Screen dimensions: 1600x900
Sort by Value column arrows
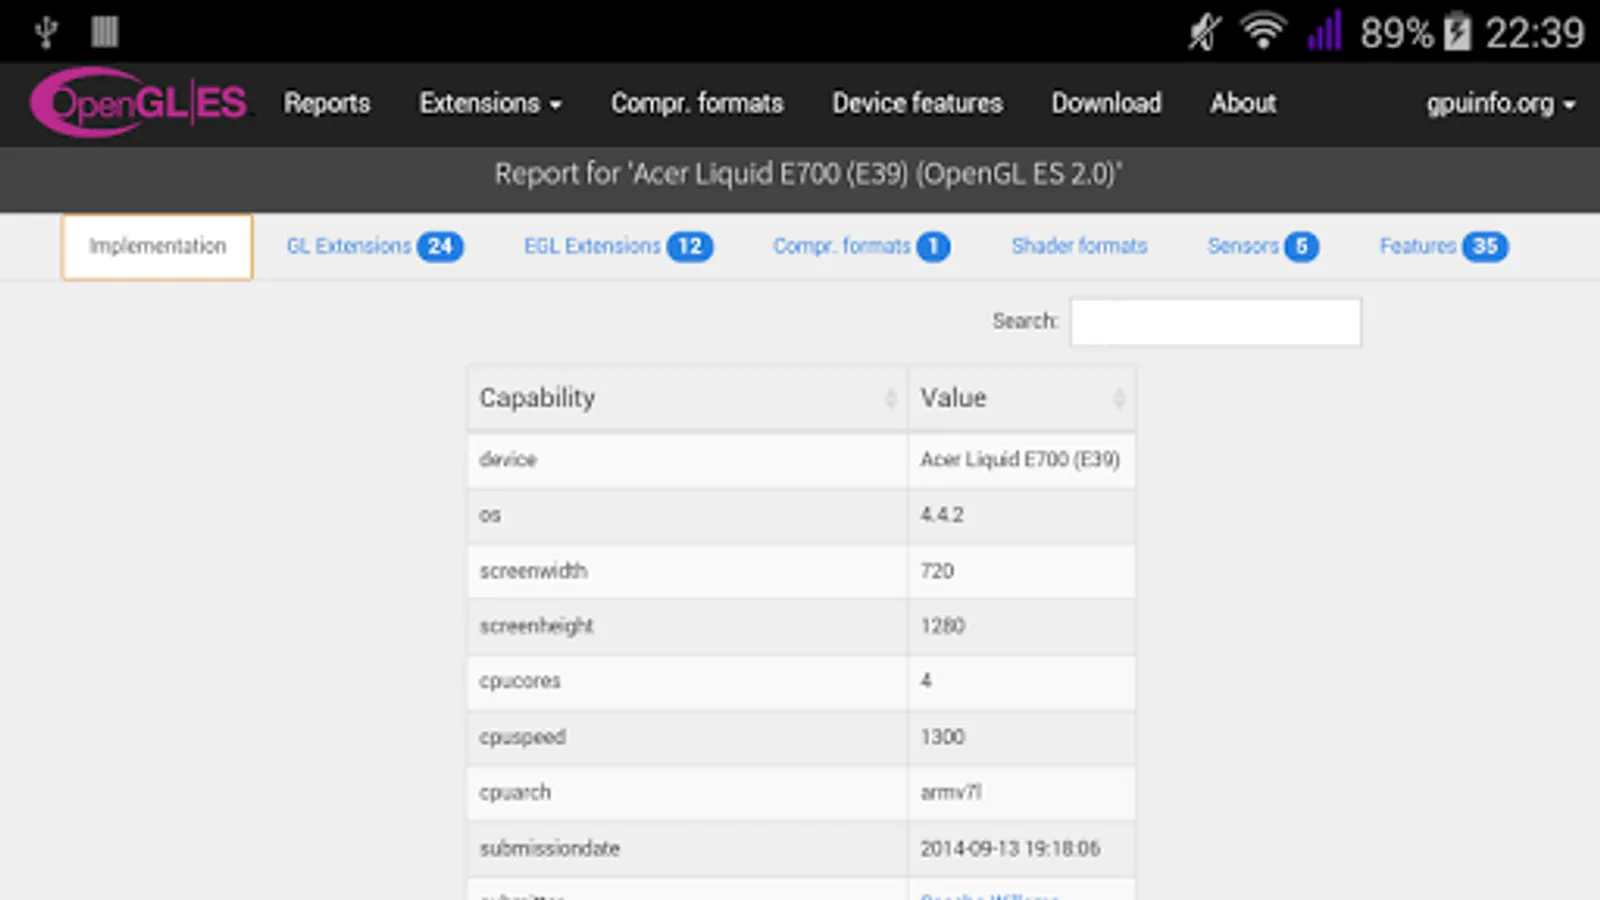(1119, 399)
